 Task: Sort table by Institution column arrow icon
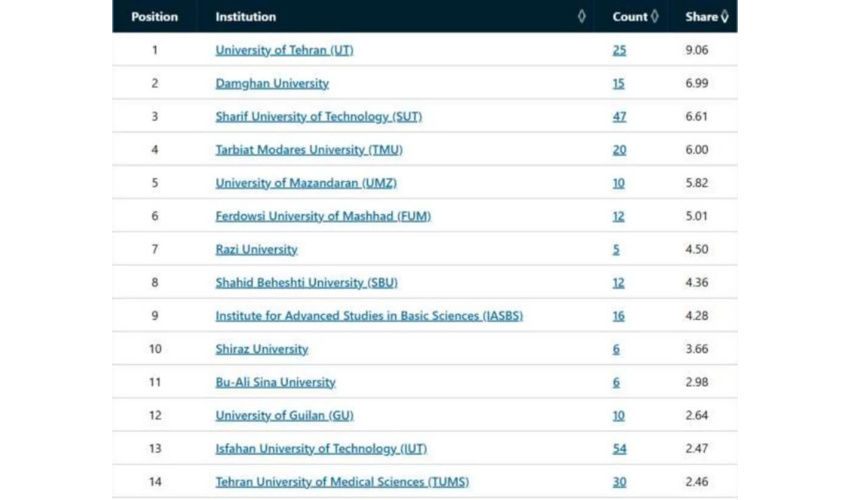point(582,16)
